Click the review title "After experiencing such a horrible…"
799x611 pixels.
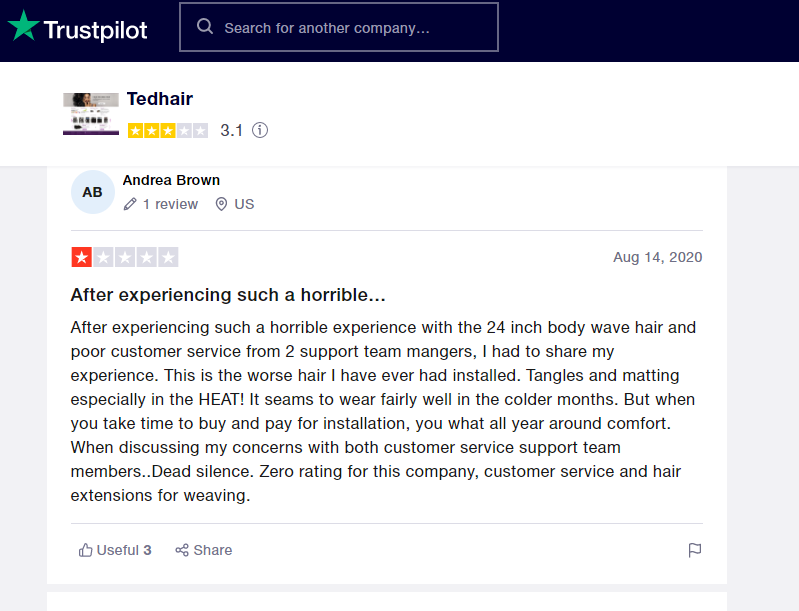(x=228, y=295)
